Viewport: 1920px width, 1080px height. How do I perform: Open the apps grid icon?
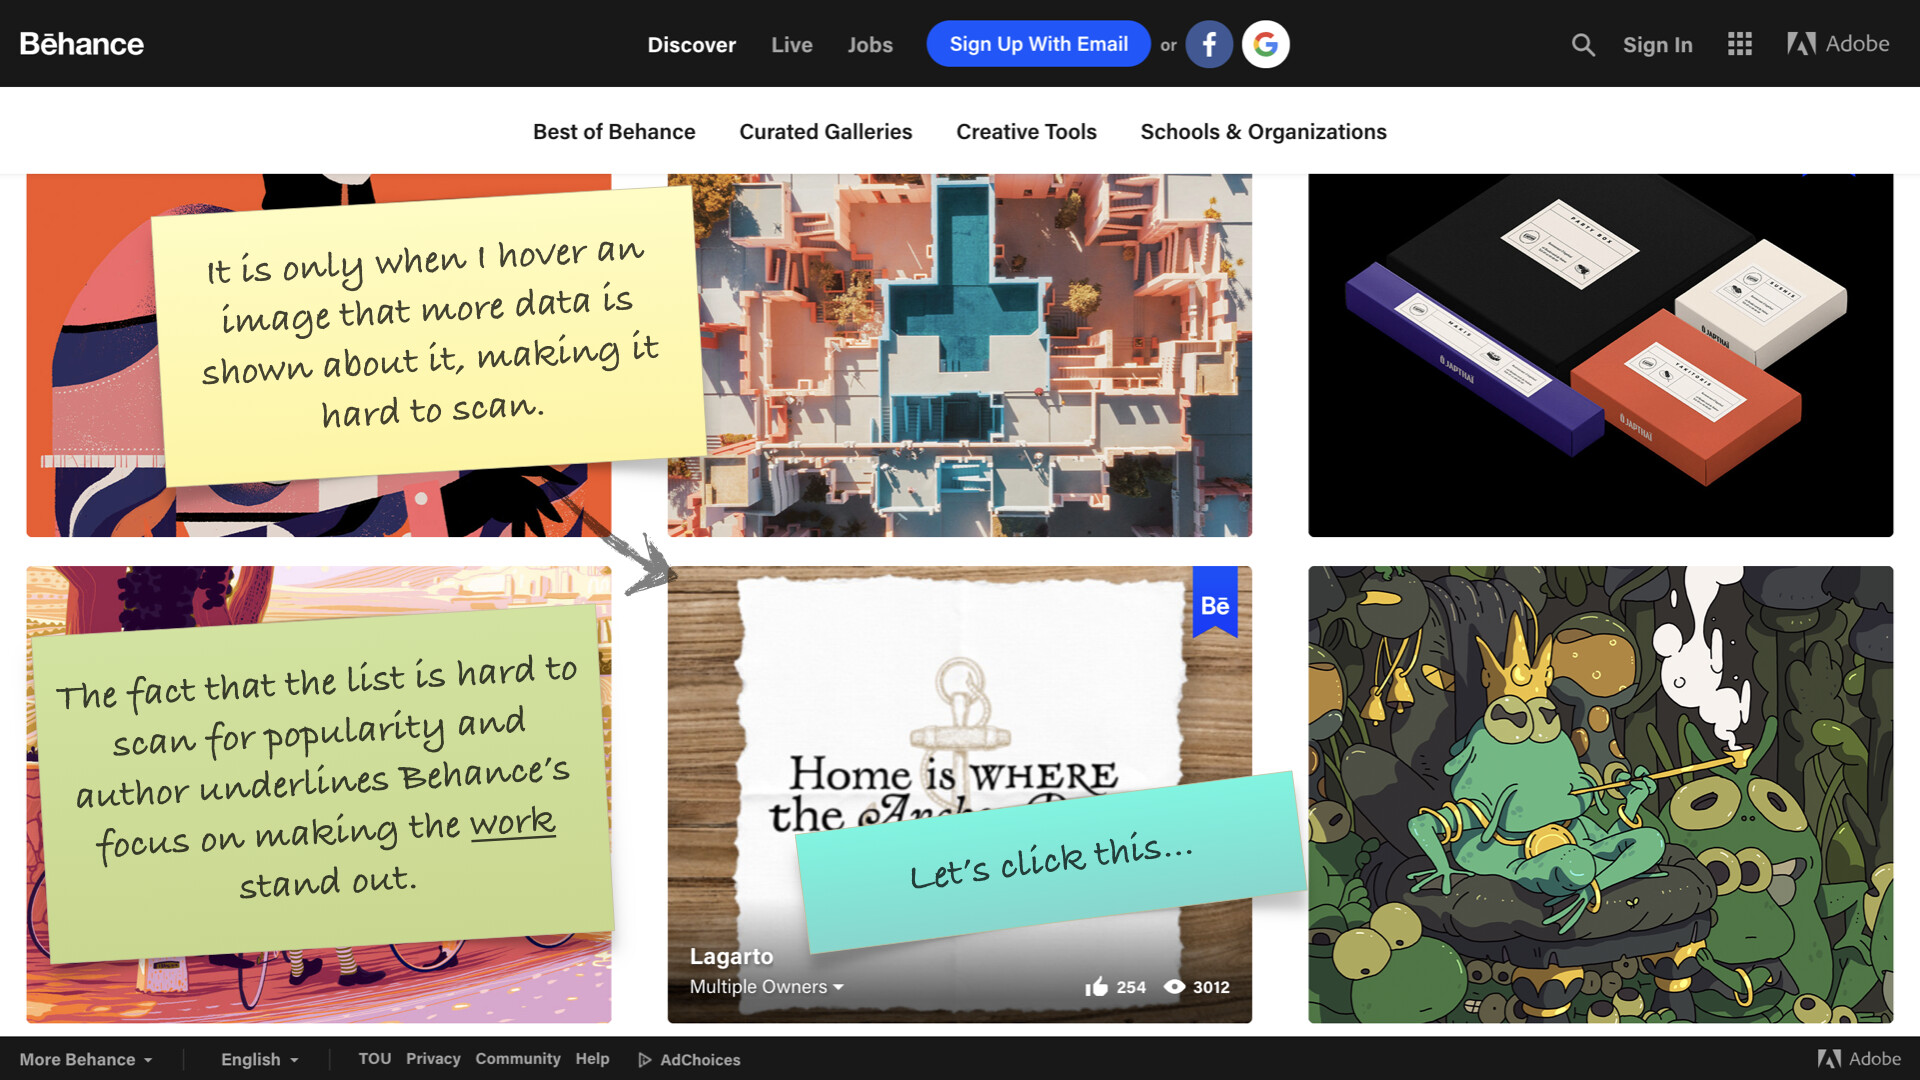(1740, 44)
